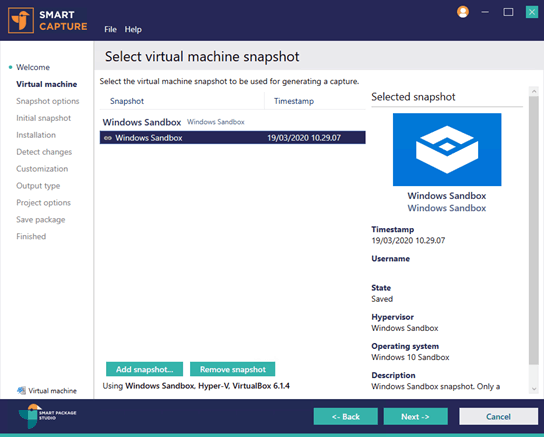The height and width of the screenshot is (437, 544).
Task: Click the 'Using Windows Sandbox, Hyper-V' status text
Action: tap(196, 386)
